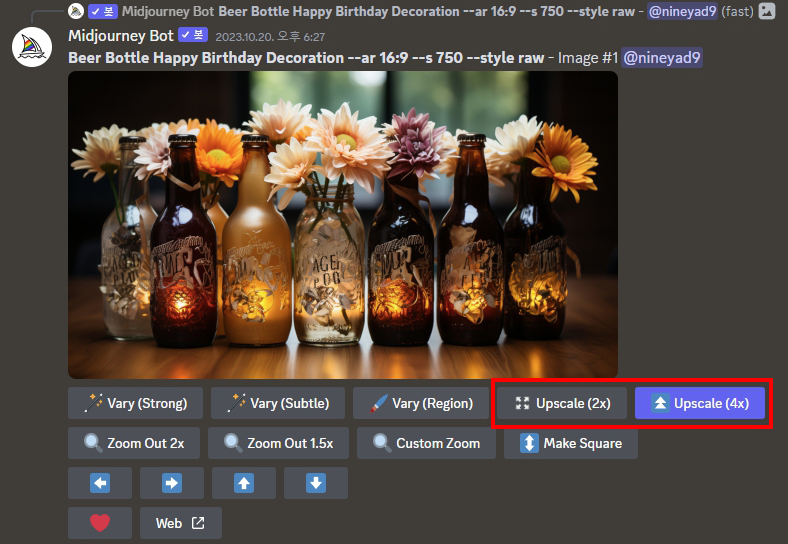Click the Upscale (4x) button
Image resolution: width=788 pixels, height=544 pixels.
[700, 403]
